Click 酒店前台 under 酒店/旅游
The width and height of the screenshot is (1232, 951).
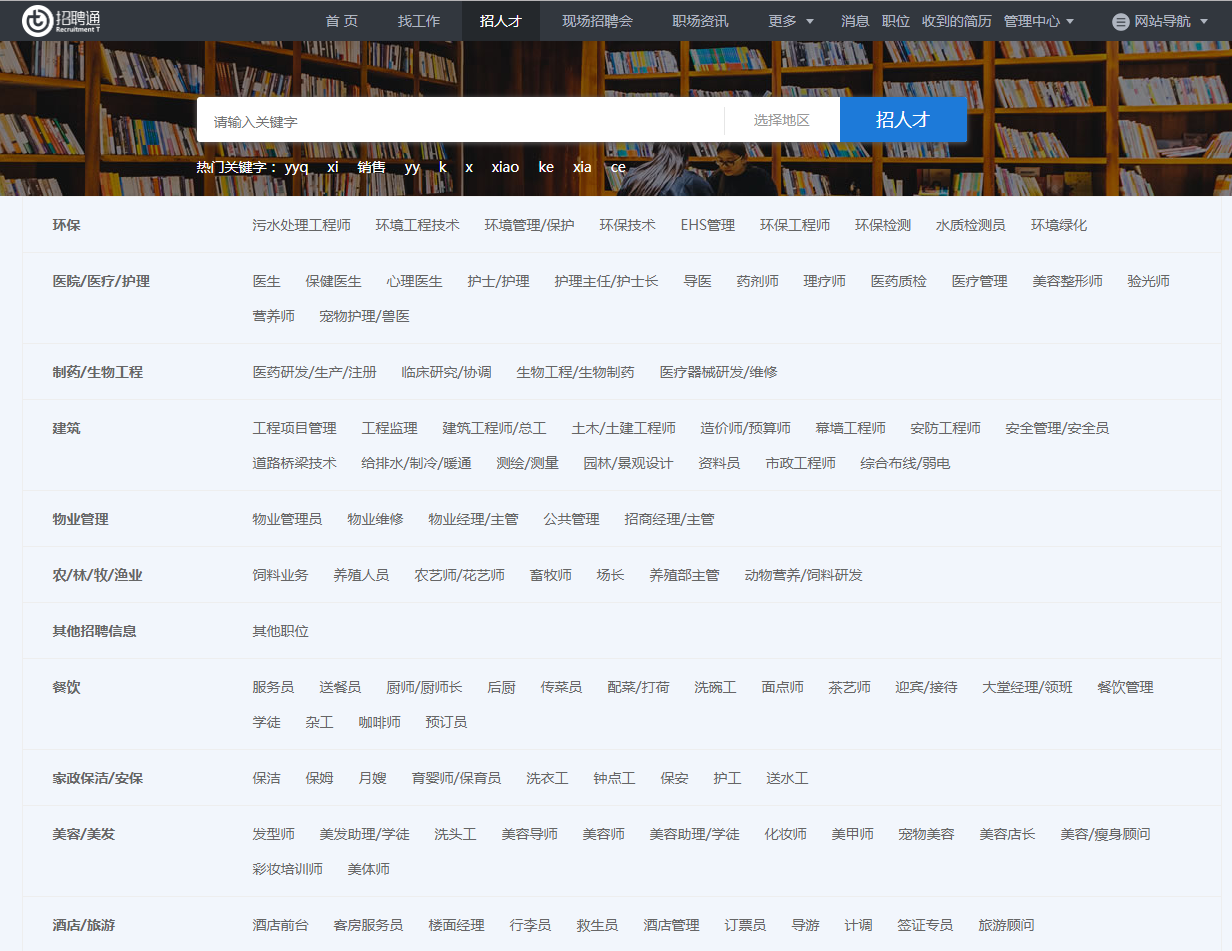[x=280, y=925]
